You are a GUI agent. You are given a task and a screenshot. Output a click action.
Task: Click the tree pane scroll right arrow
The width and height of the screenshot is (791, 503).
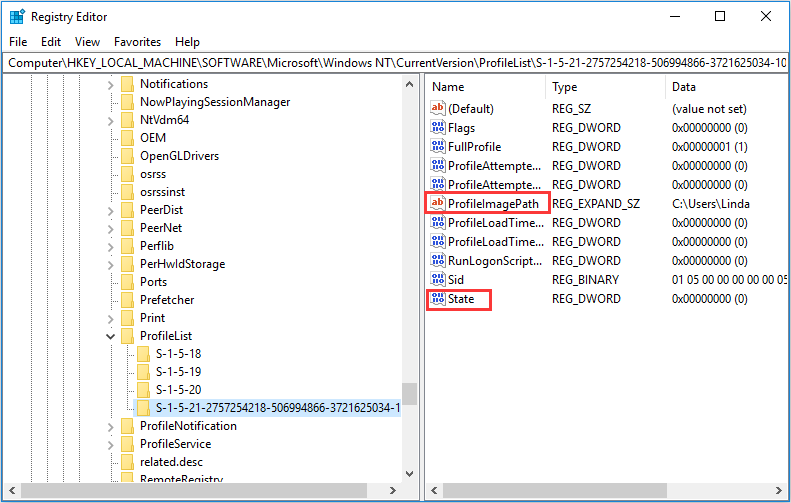click(392, 490)
